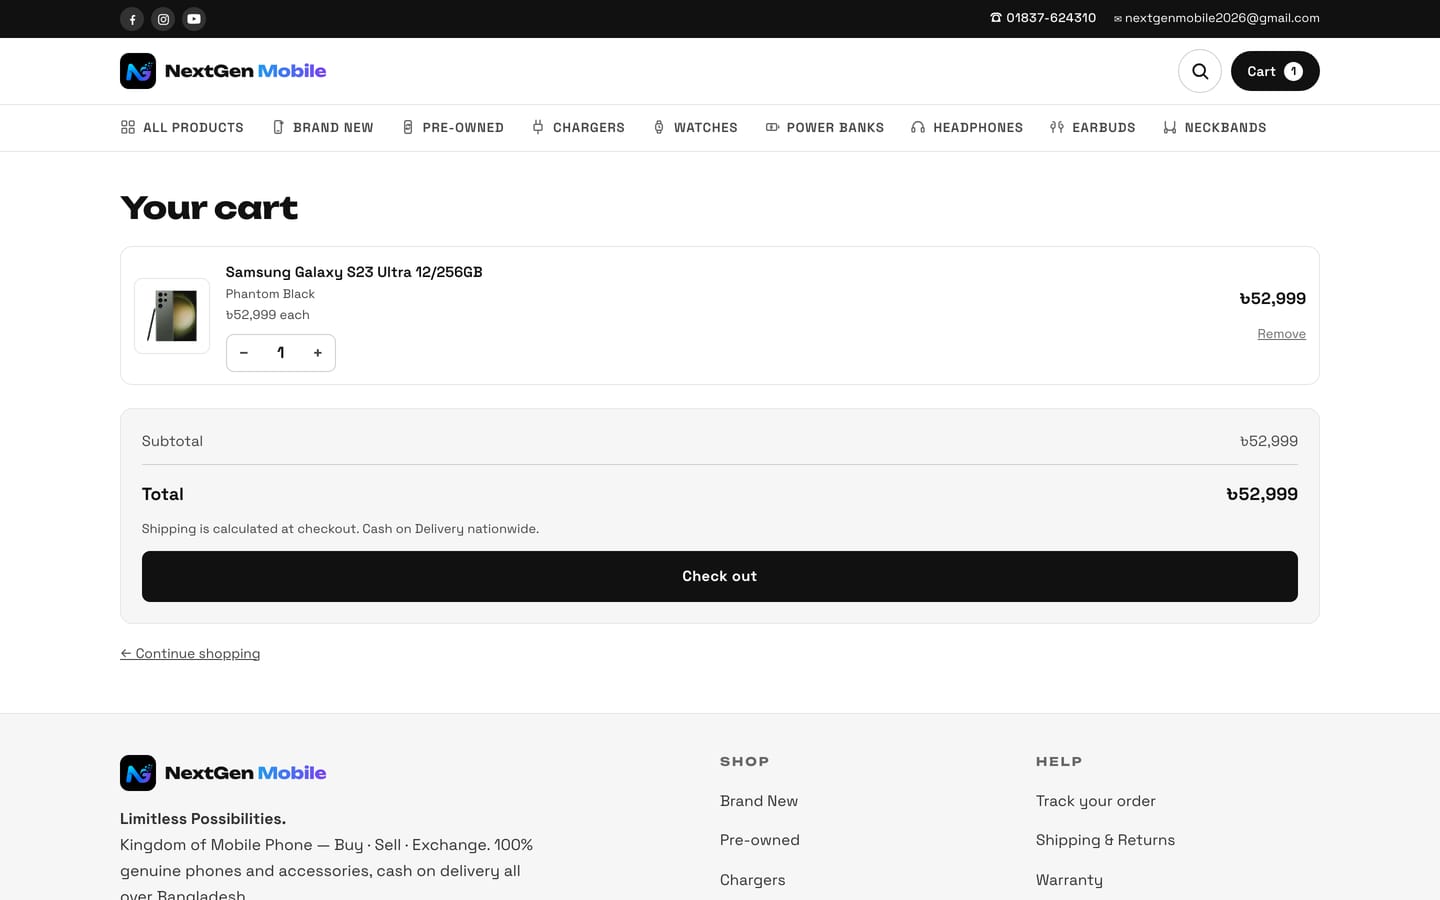Click the Total amount ৳52,999
The height and width of the screenshot is (900, 1440).
[1262, 494]
